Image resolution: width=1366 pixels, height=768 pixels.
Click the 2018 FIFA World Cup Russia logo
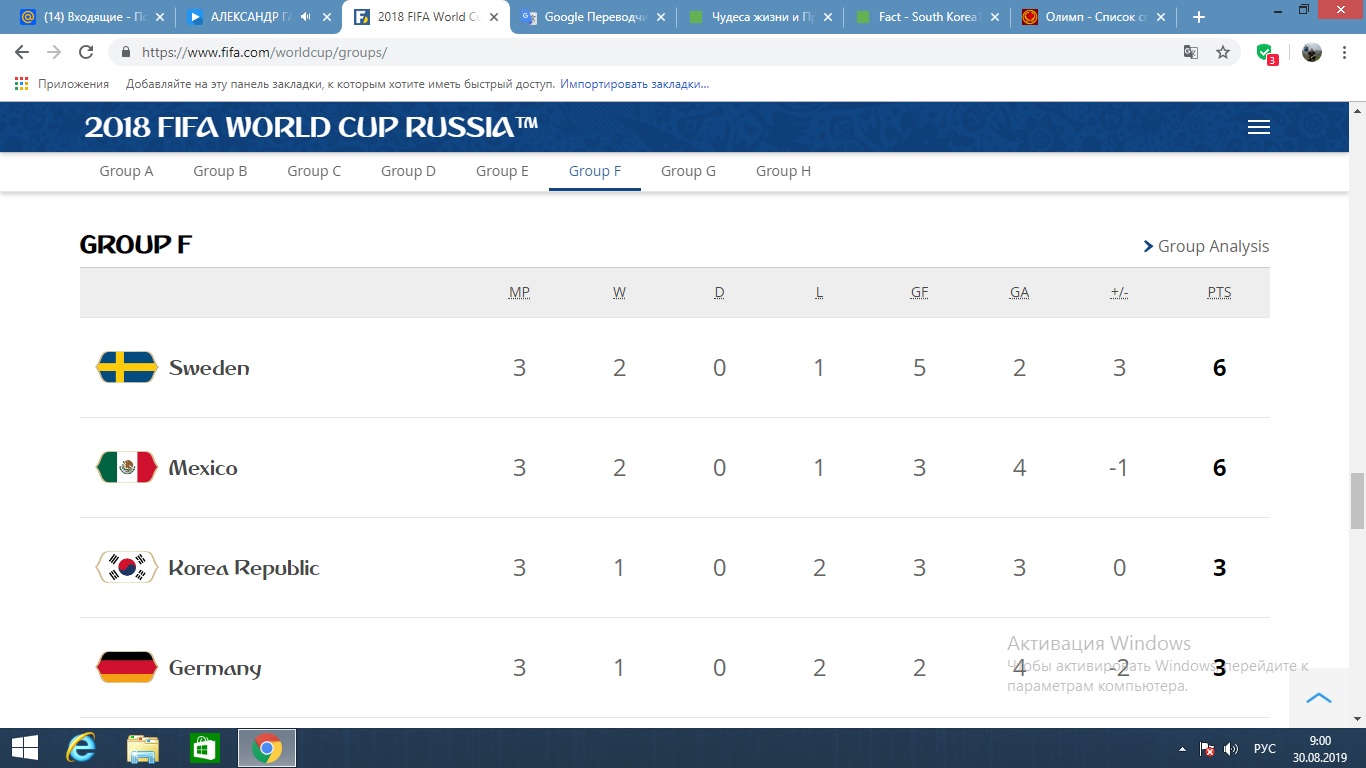311,127
